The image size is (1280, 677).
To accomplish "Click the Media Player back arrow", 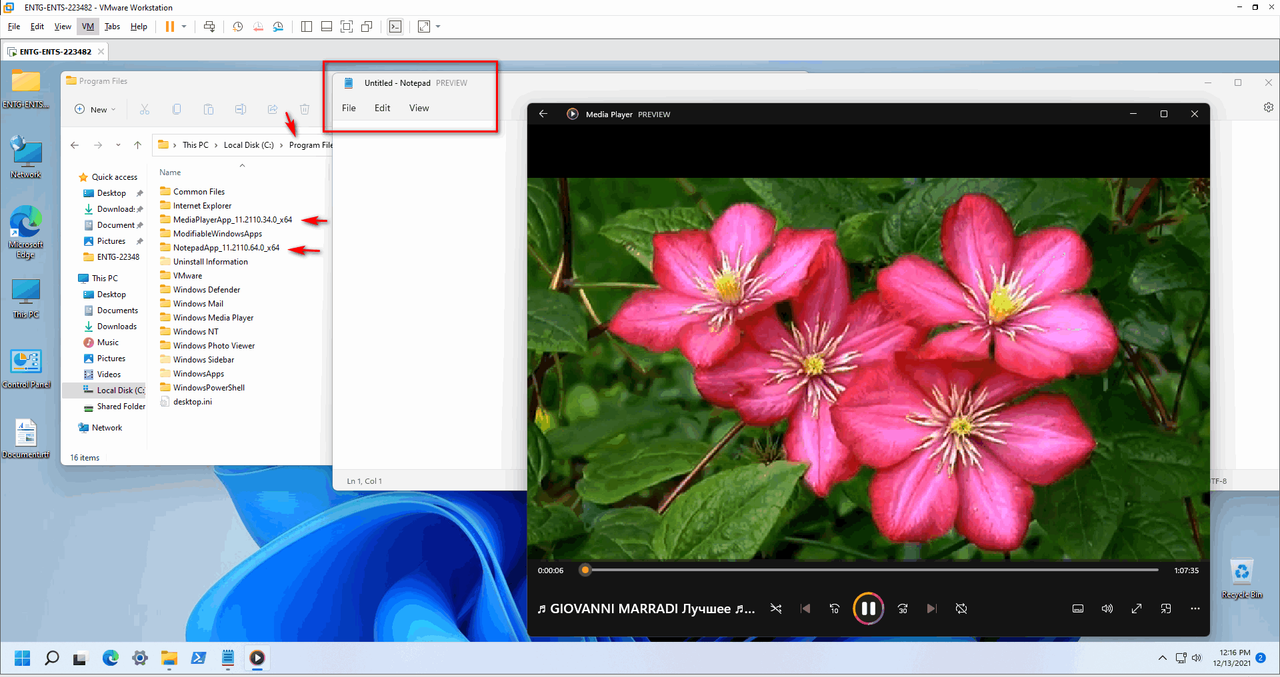I will click(543, 114).
